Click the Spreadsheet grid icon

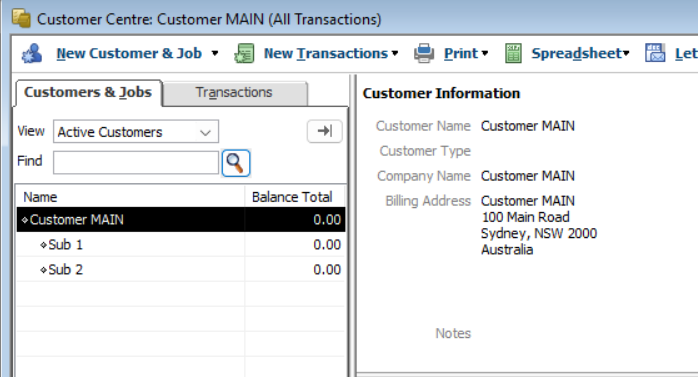tap(513, 53)
